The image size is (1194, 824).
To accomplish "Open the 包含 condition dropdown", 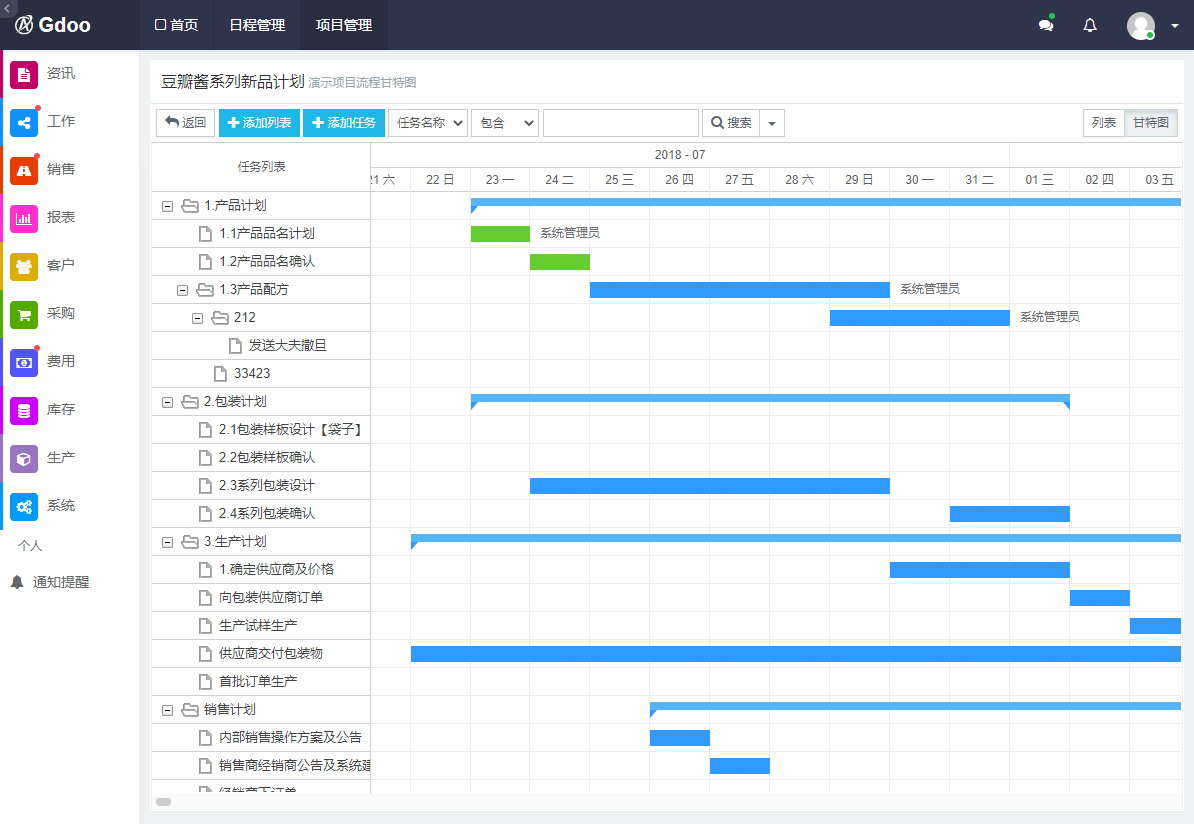I will [x=505, y=123].
